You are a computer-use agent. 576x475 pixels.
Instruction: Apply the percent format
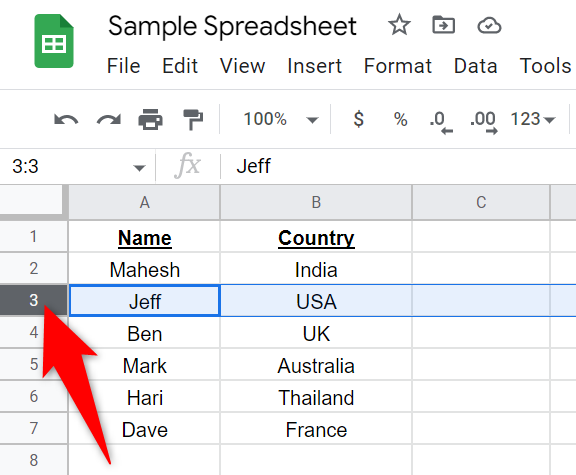[400, 119]
